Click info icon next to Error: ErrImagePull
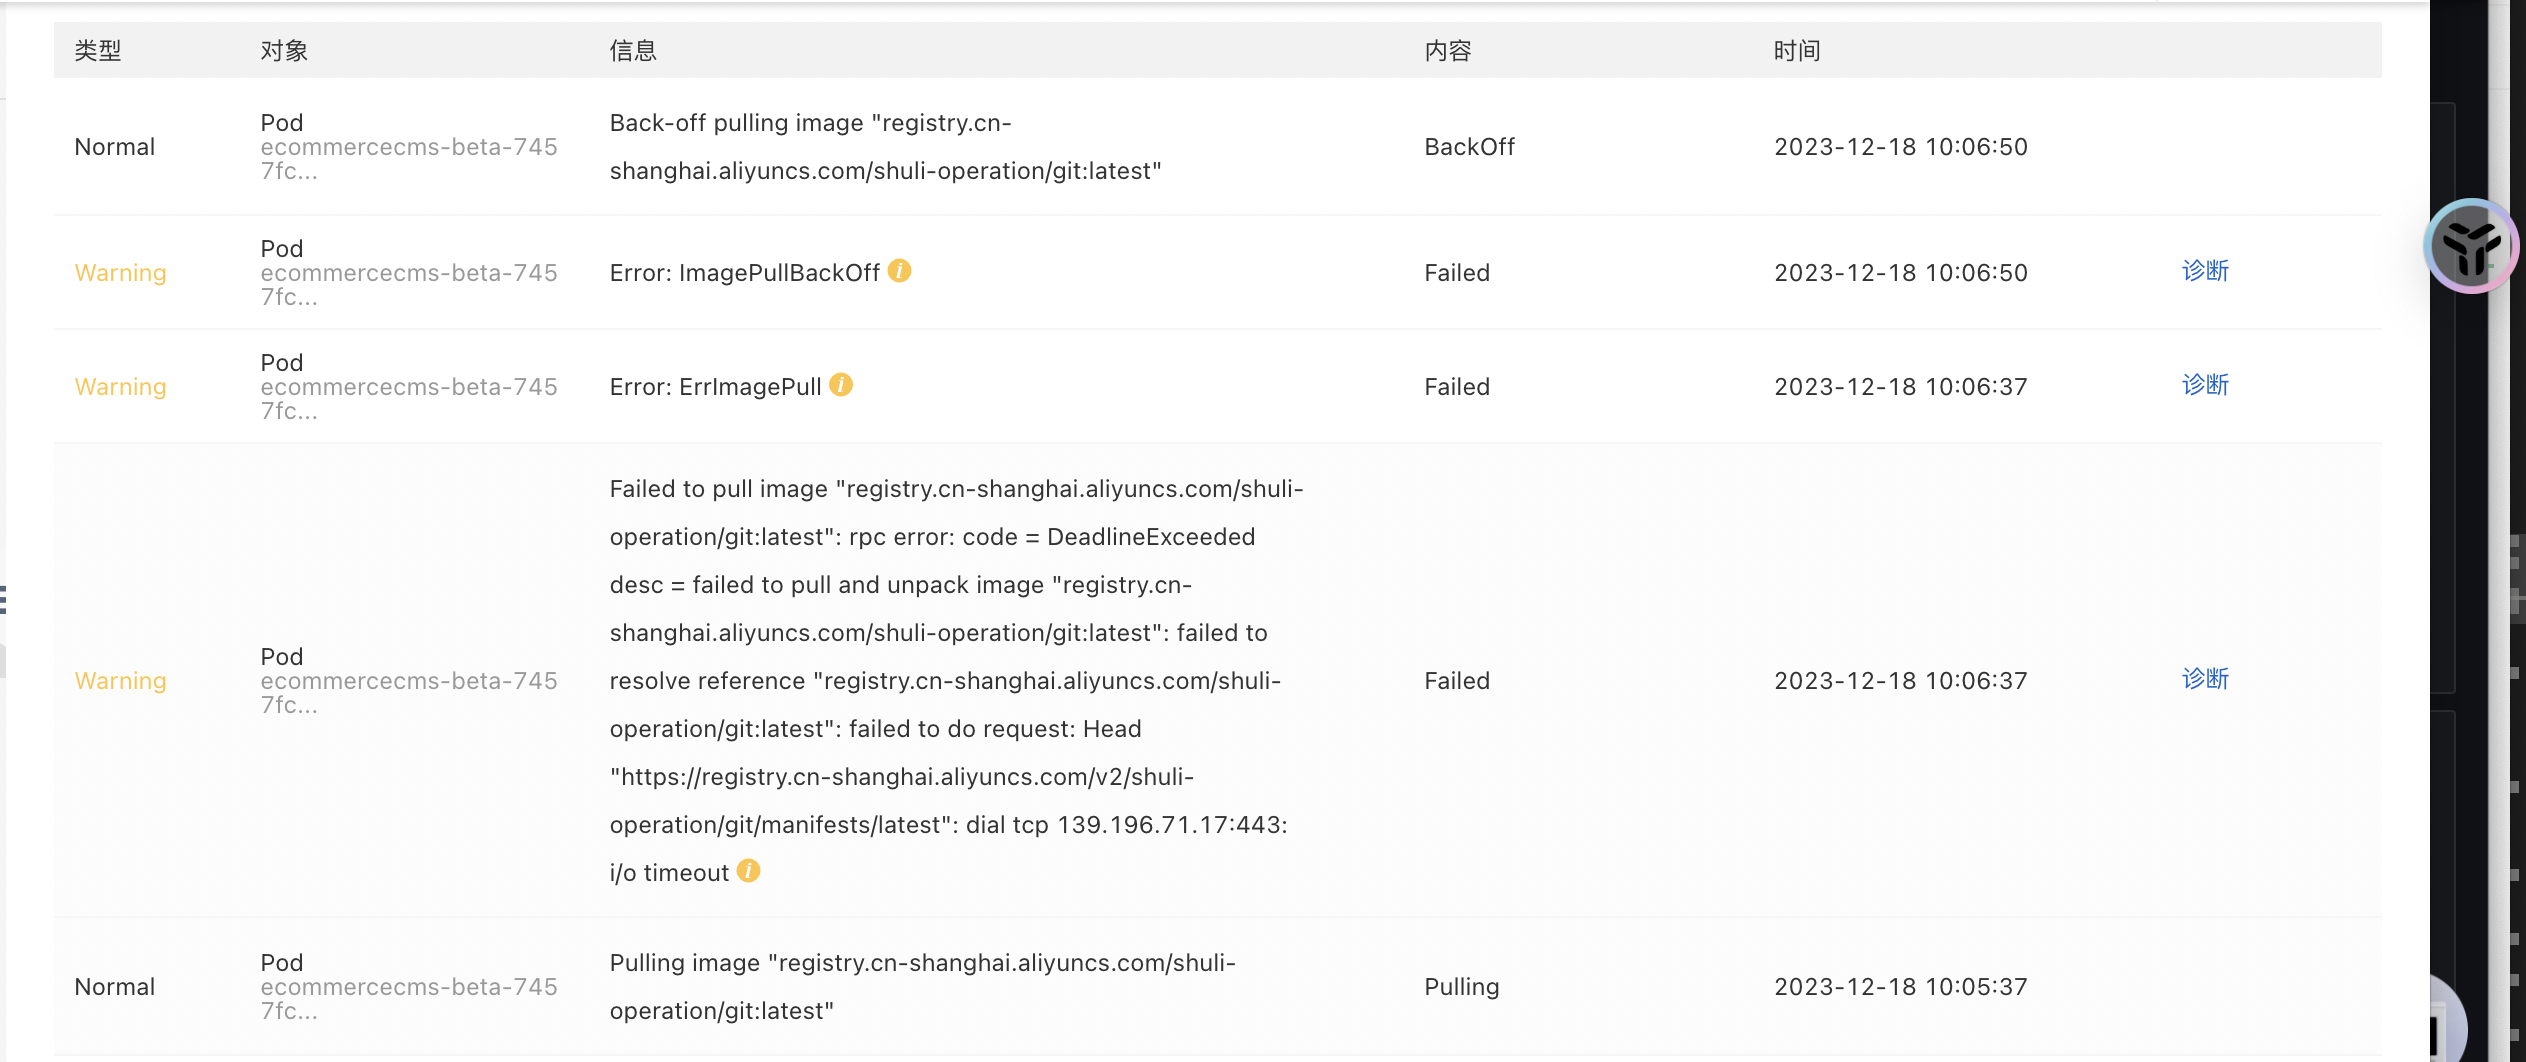Screen dimensions: 2526x1062 tap(841, 385)
